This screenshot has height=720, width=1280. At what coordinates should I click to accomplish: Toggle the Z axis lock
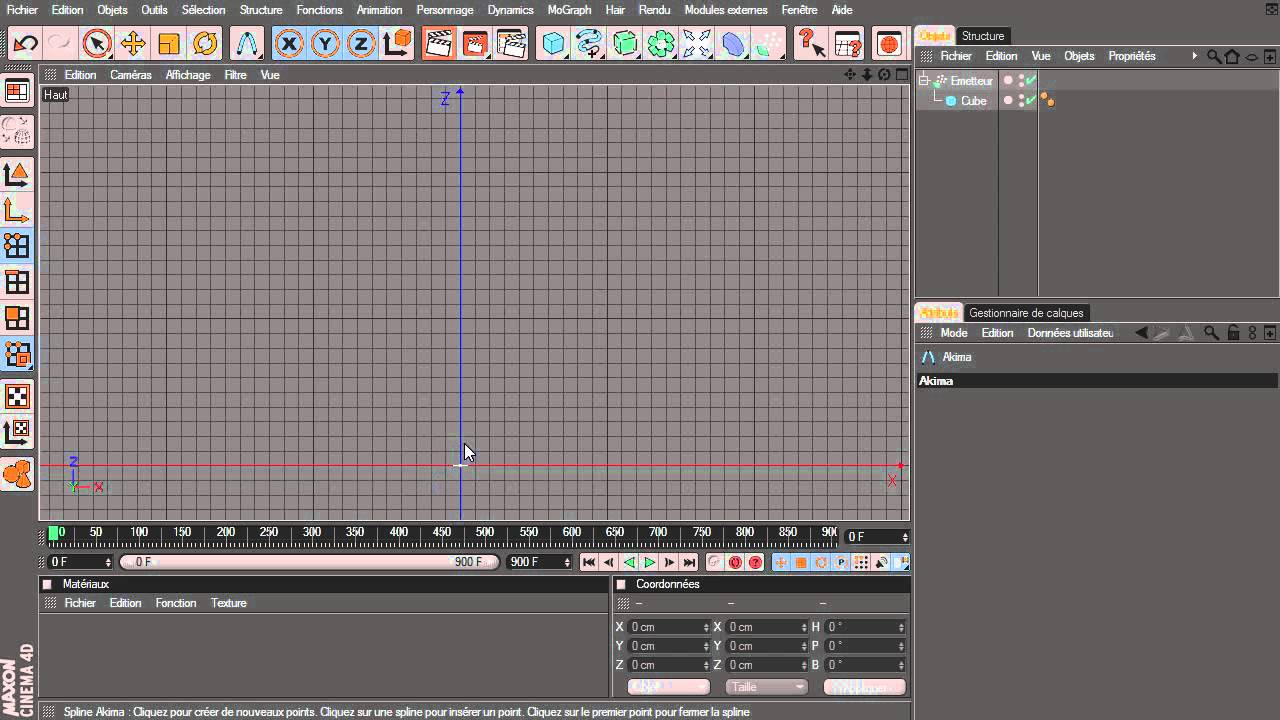[361, 44]
